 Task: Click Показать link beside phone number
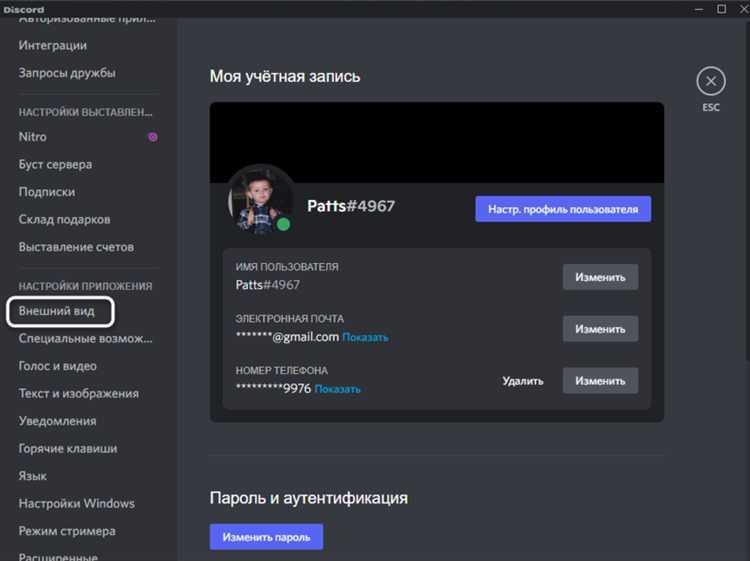[x=338, y=389]
